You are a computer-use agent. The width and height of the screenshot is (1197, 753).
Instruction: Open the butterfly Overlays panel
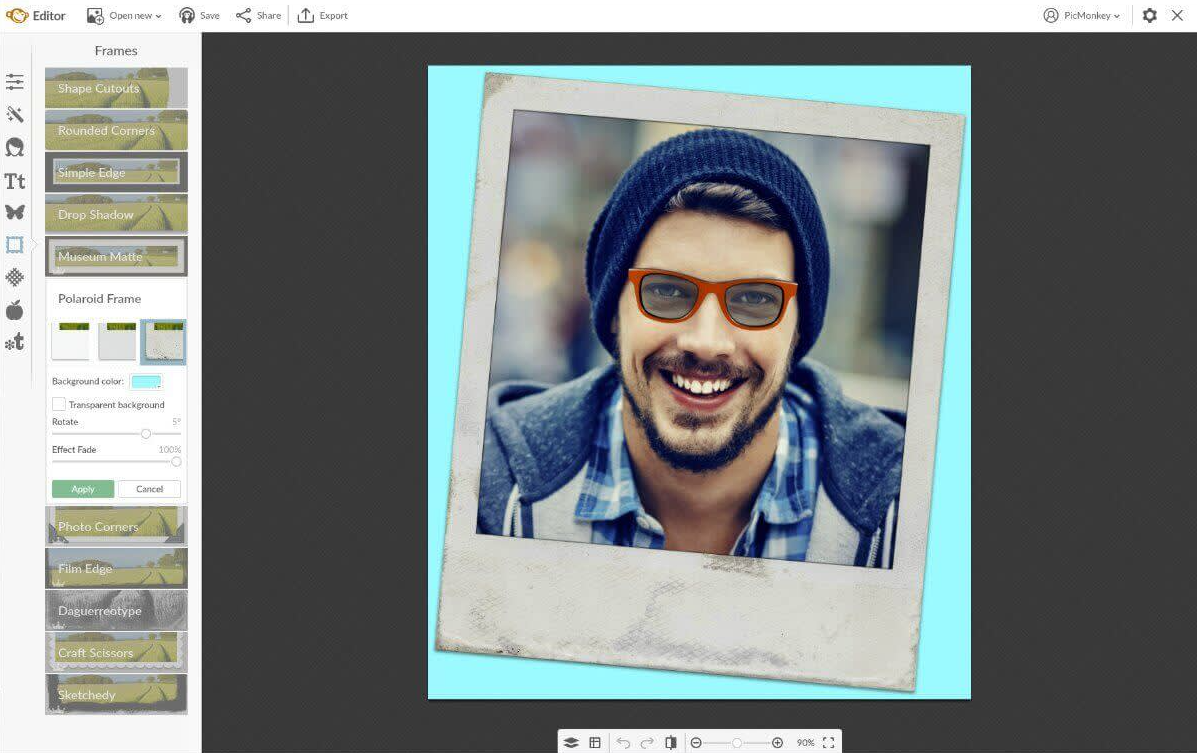click(x=15, y=212)
